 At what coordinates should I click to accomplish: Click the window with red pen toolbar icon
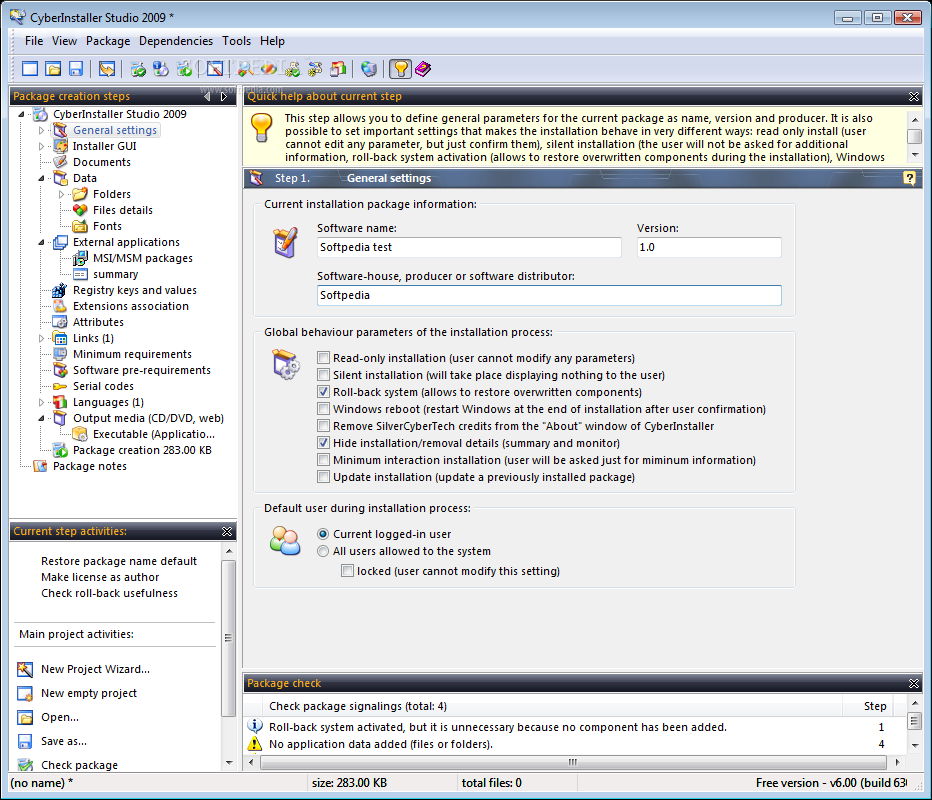215,69
